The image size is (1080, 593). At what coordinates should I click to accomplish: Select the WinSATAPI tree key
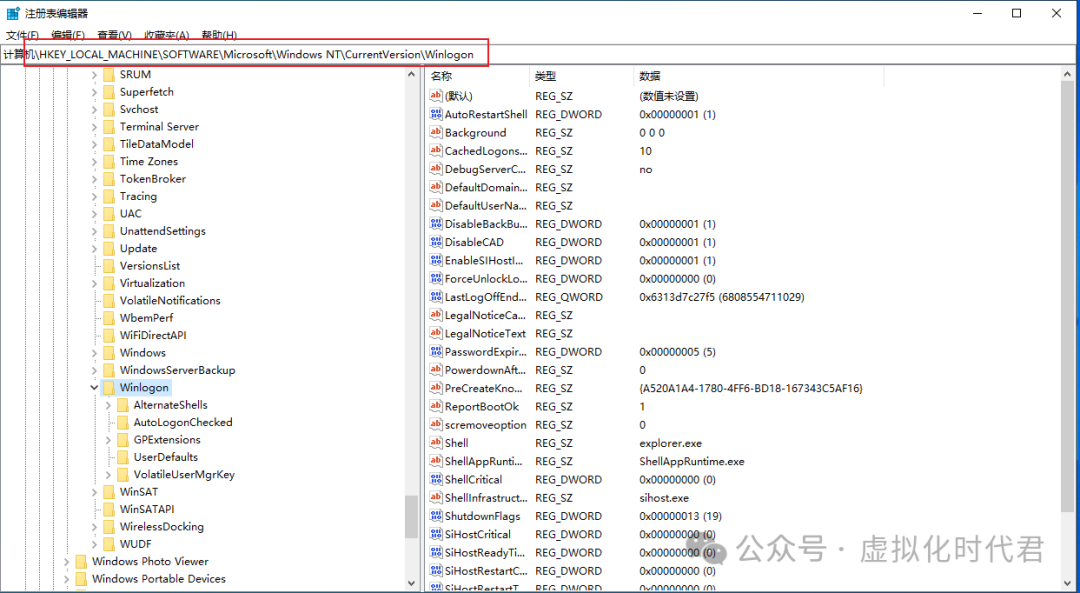tap(147, 509)
